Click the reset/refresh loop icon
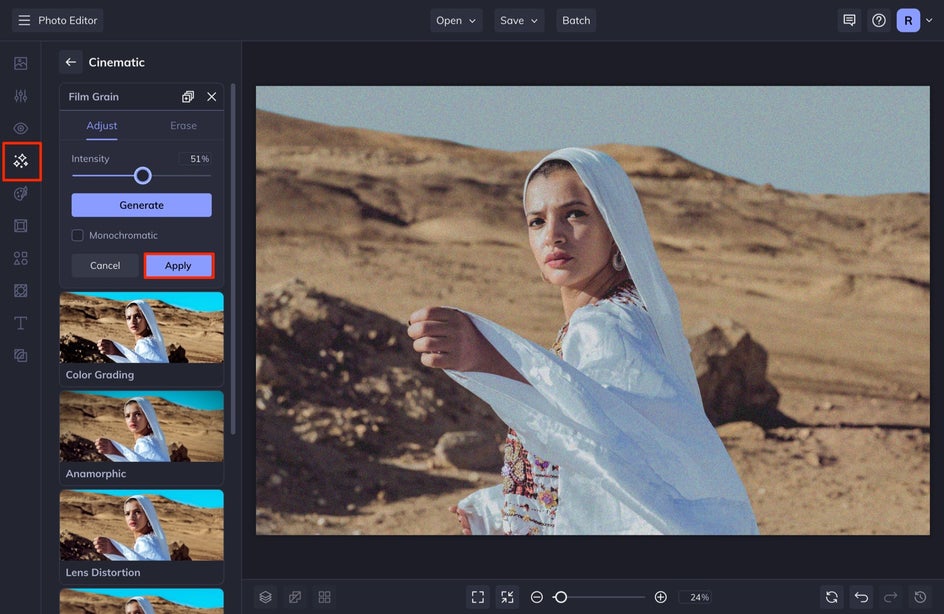Viewport: 944px width, 614px height. click(x=831, y=597)
